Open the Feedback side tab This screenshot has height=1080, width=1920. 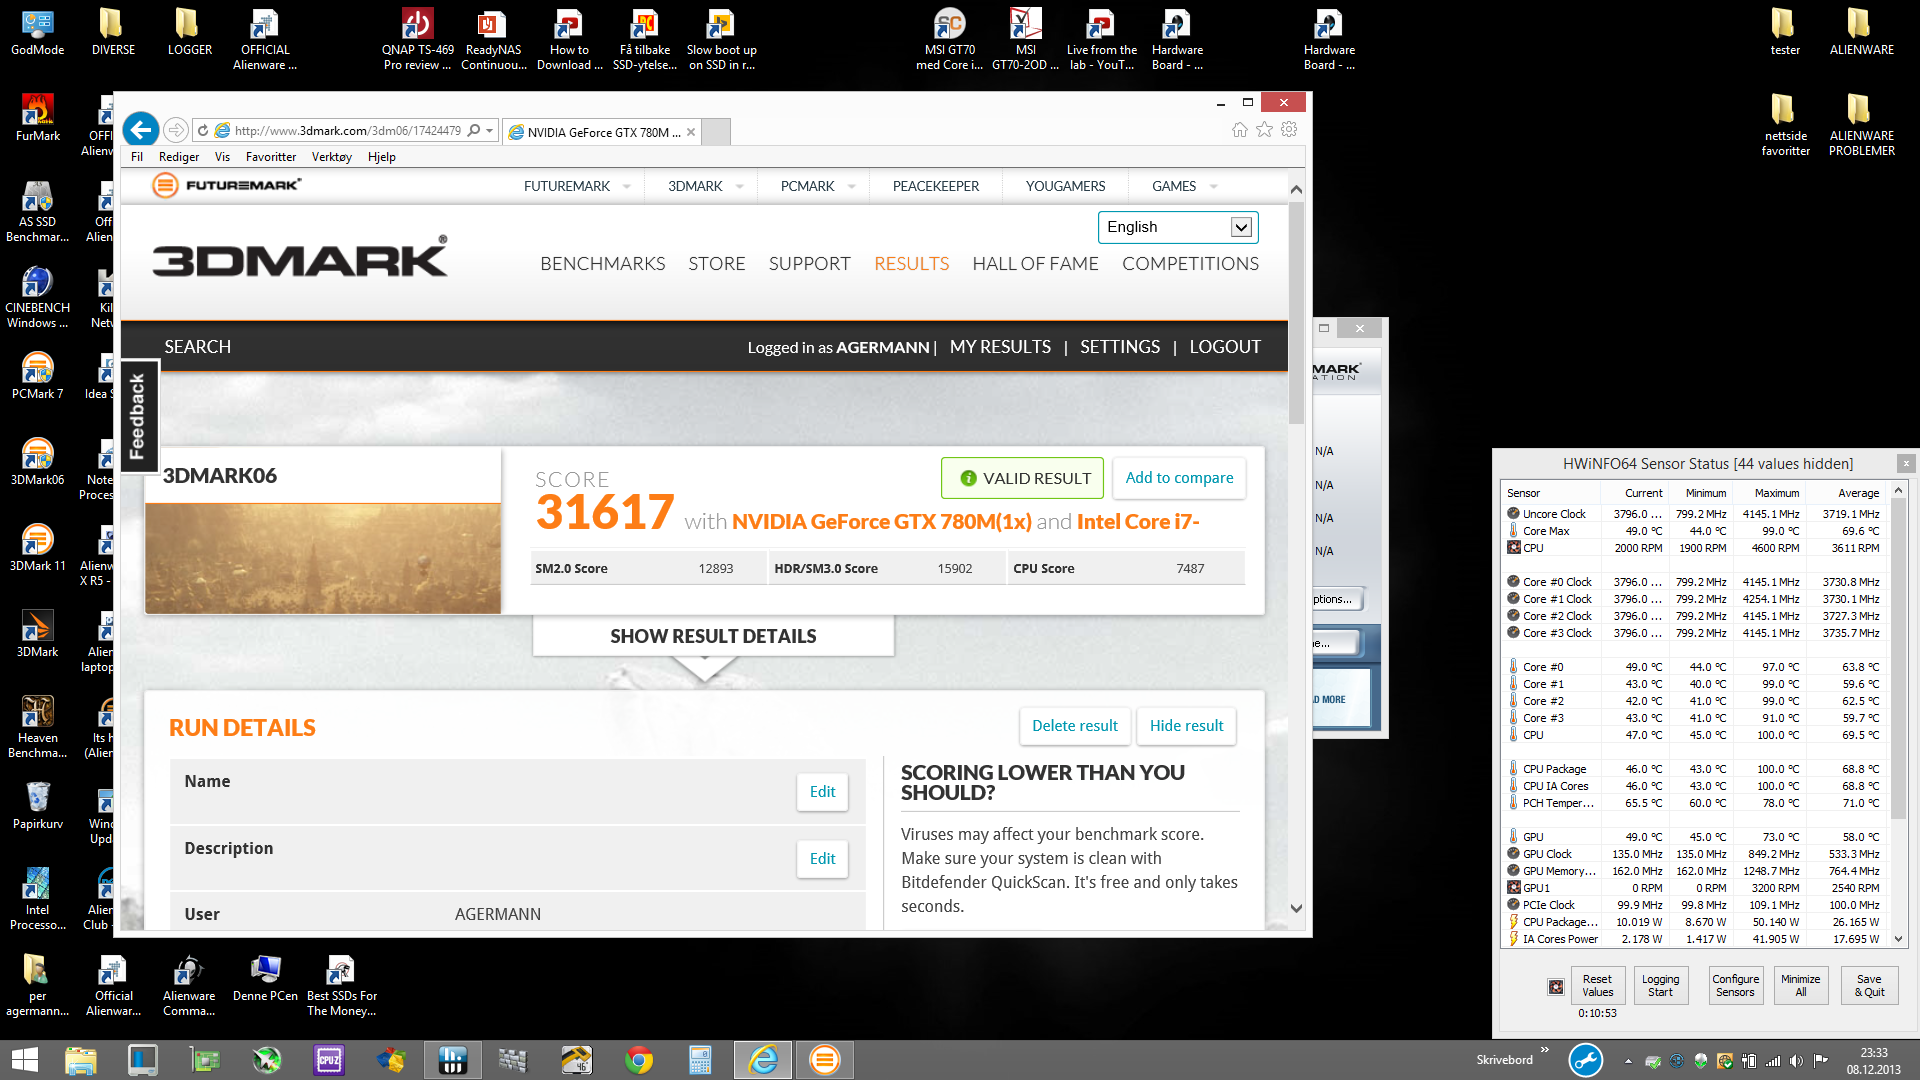(x=138, y=415)
